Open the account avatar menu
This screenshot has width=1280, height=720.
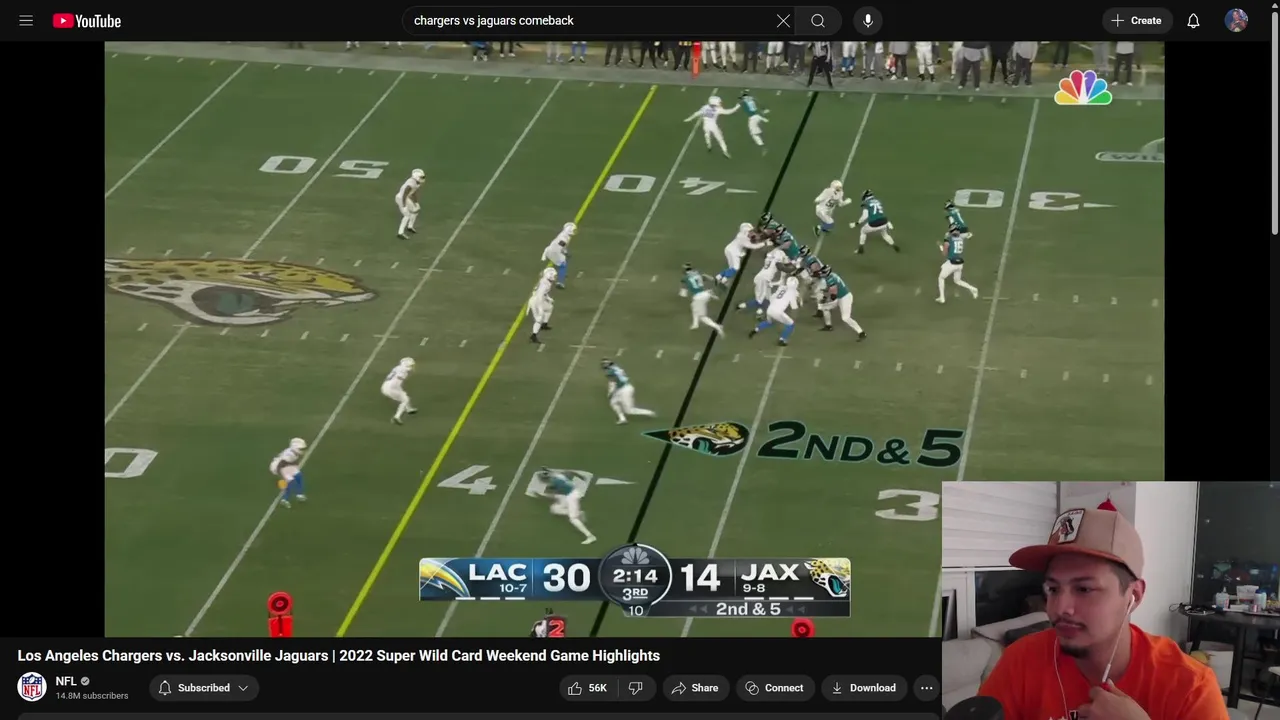[x=1236, y=20]
